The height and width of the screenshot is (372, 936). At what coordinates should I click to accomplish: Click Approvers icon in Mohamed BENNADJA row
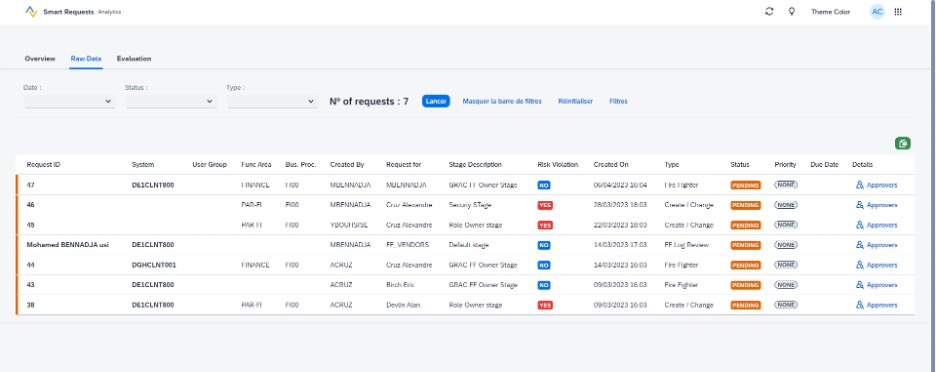[x=860, y=245]
